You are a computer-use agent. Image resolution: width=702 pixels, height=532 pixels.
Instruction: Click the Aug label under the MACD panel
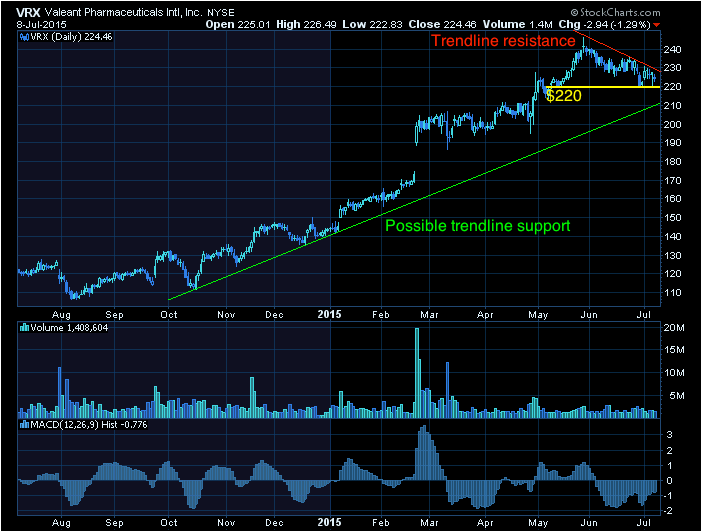[x=61, y=523]
